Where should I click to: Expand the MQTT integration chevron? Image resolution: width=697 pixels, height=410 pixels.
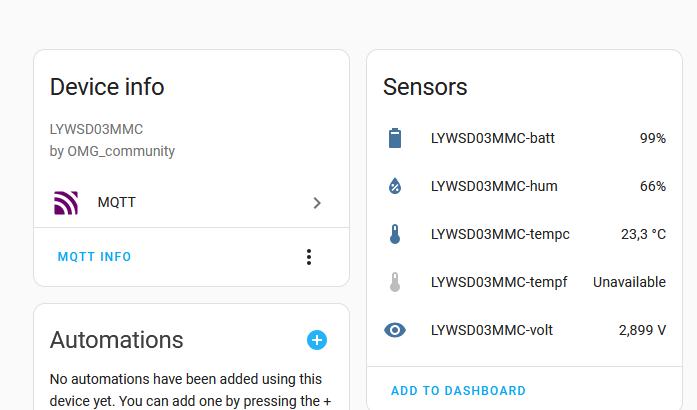click(x=317, y=203)
